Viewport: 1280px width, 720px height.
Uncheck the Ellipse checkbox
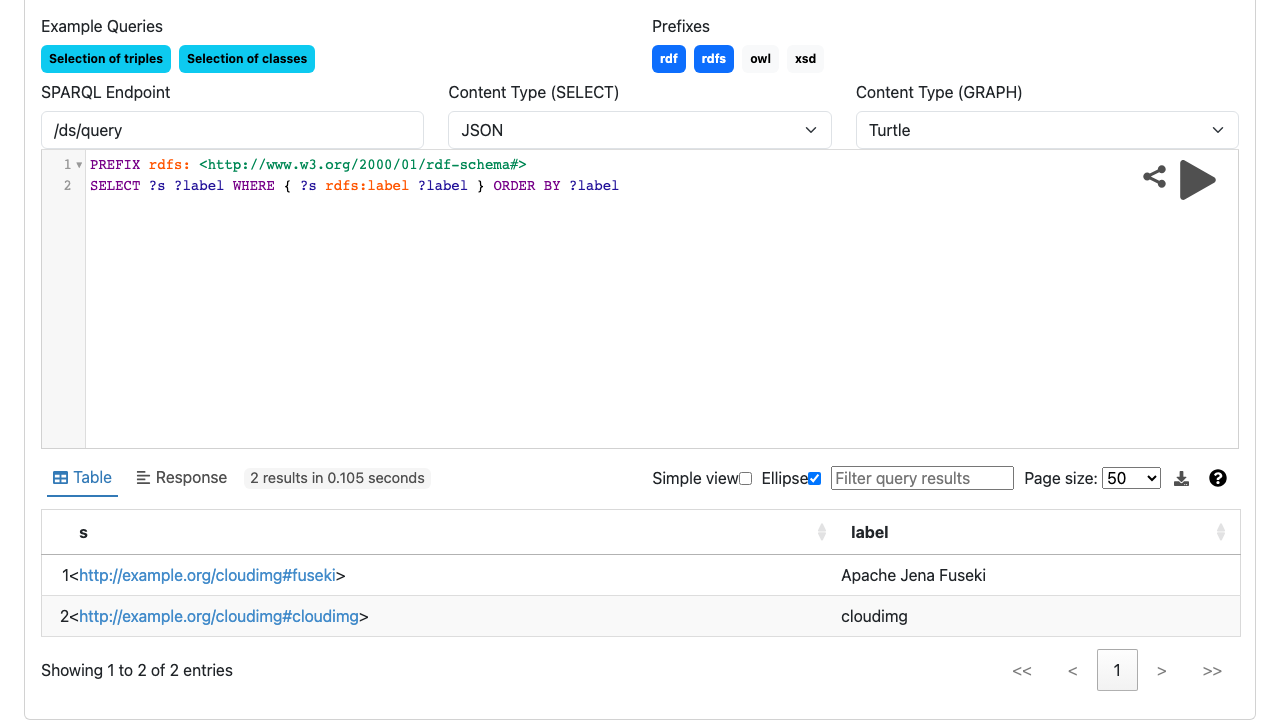click(814, 478)
